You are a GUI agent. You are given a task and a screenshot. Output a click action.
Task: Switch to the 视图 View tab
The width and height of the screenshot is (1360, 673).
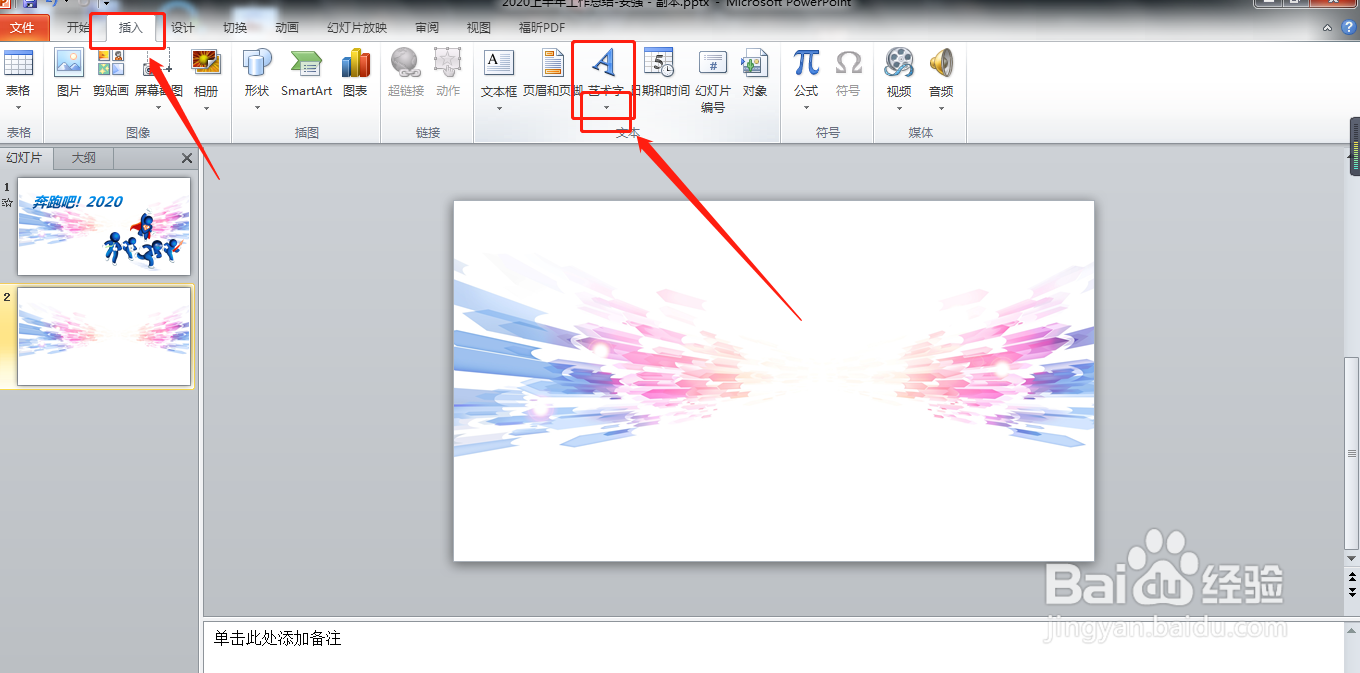pos(479,28)
